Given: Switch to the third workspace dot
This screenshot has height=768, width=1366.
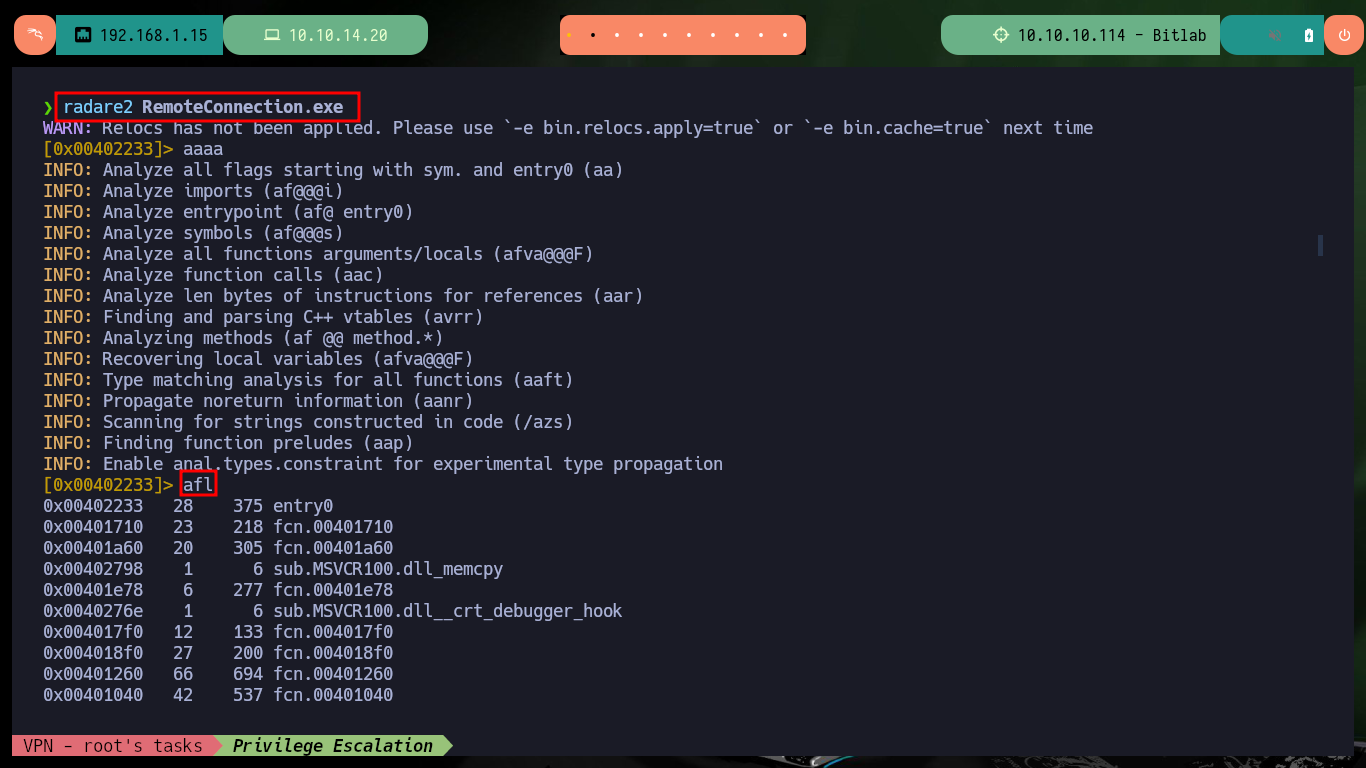Looking at the screenshot, I should click(x=617, y=35).
